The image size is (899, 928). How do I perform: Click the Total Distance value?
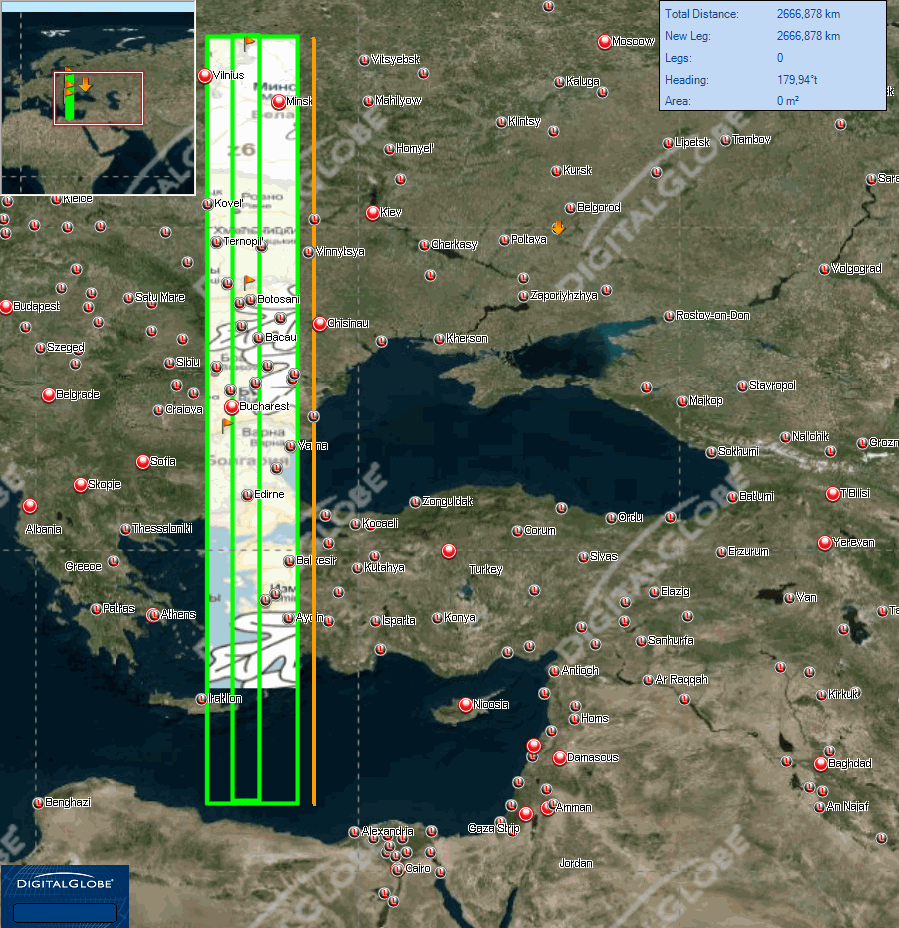click(x=808, y=14)
